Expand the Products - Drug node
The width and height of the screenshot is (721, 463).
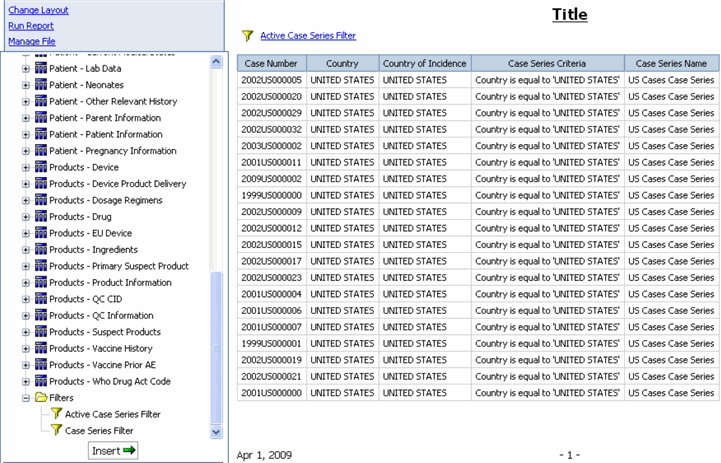pyautogui.click(x=26, y=217)
